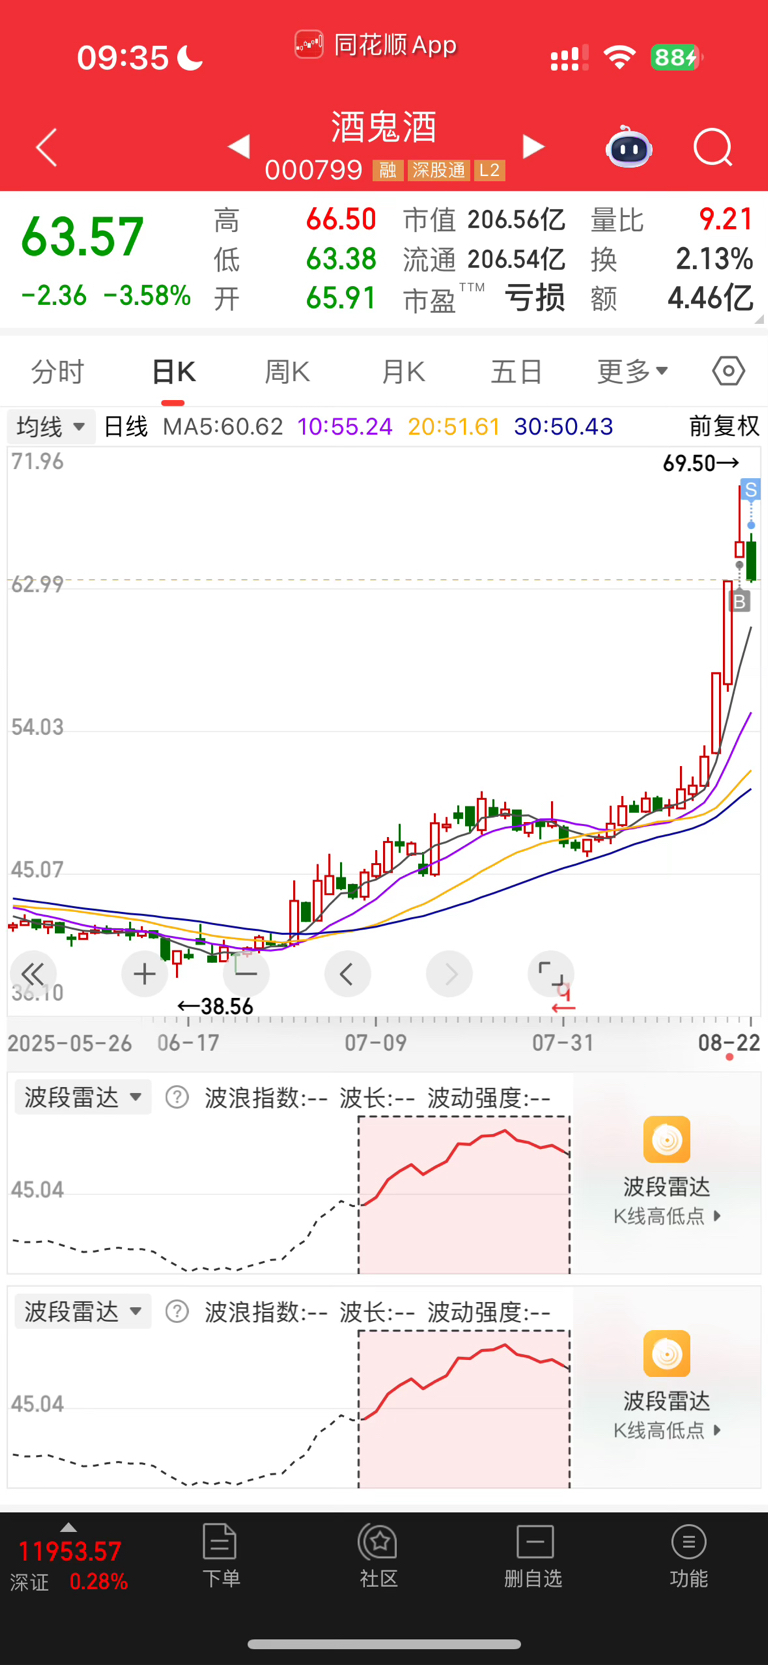Viewport: 769px width, 1665px height.
Task: Open fullscreen chart expand button
Action: (x=551, y=973)
